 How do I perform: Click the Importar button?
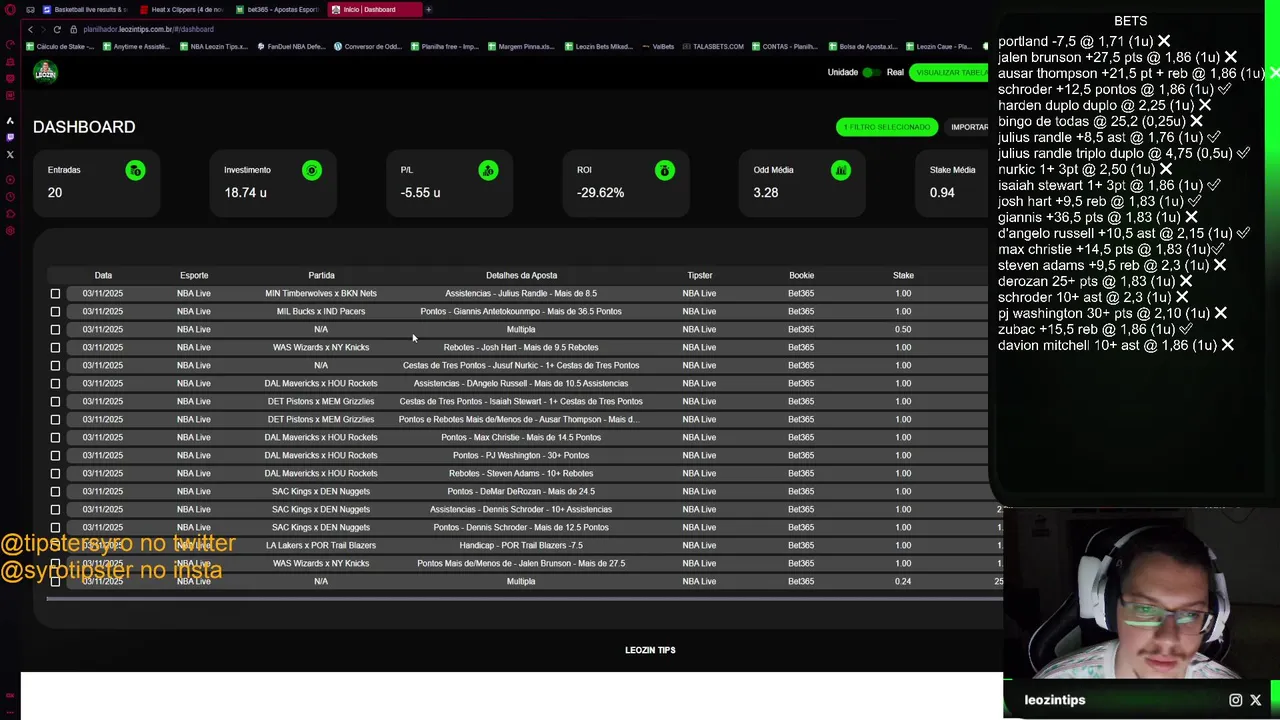pyautogui.click(x=966, y=127)
